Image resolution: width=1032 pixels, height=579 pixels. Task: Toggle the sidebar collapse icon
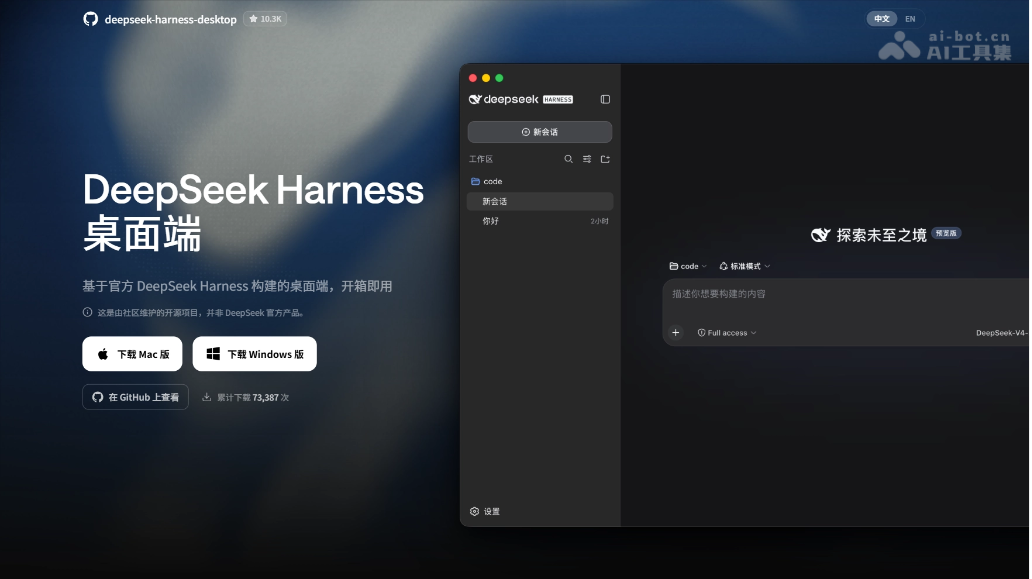point(606,99)
